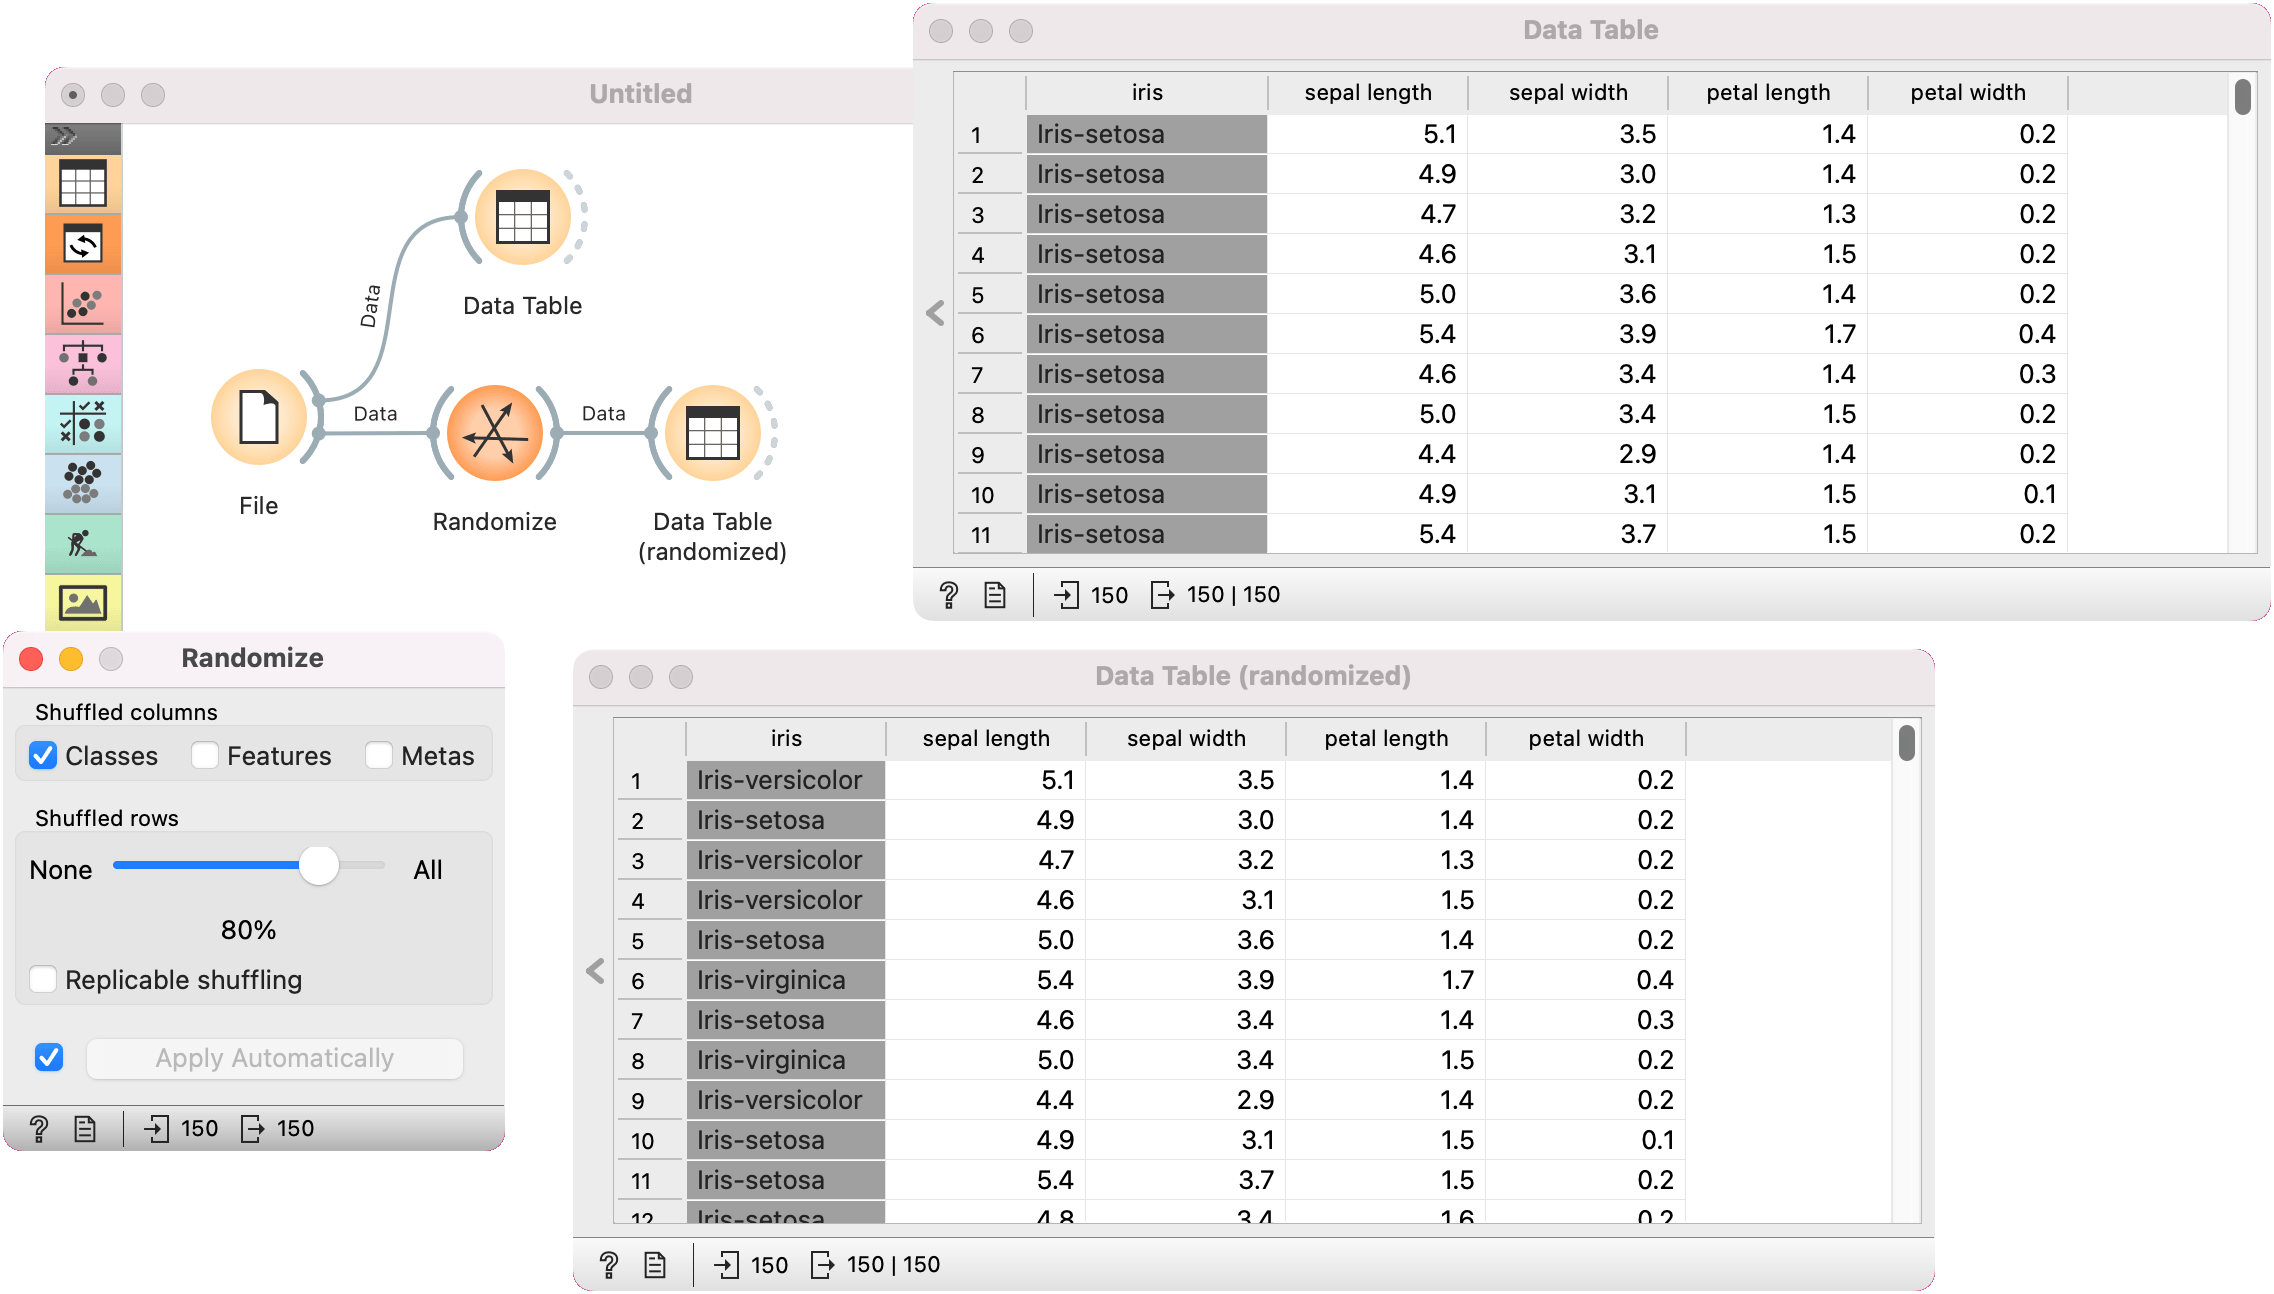Image resolution: width=2274 pixels, height=1294 pixels.
Task: Expand the sidebar with double-chevron toggle
Action: [x=65, y=136]
